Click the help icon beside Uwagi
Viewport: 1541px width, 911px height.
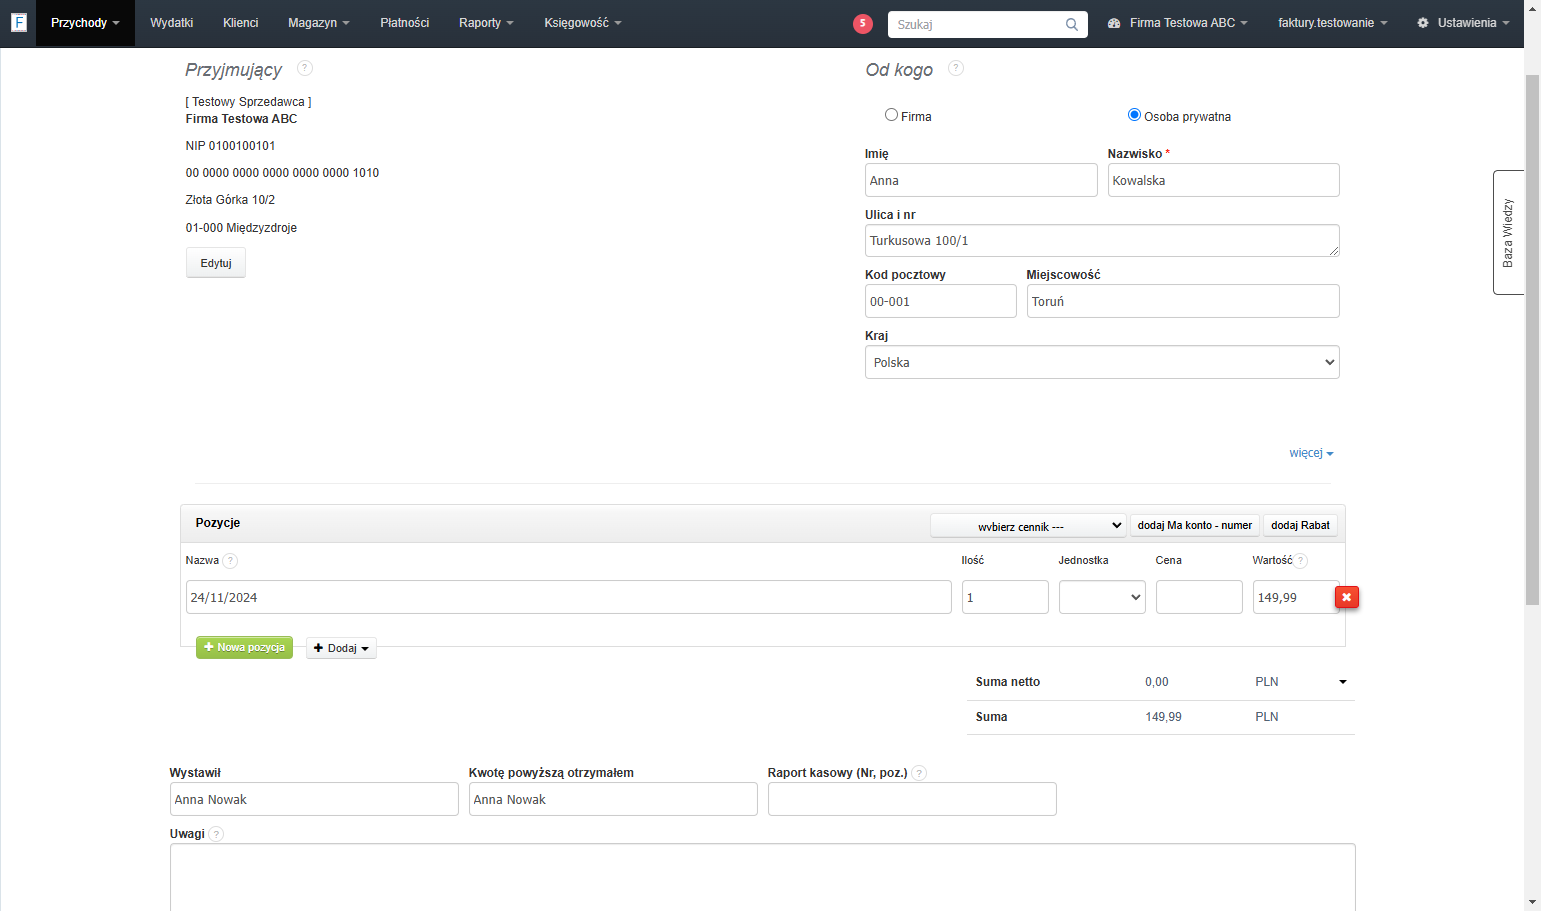pos(216,834)
